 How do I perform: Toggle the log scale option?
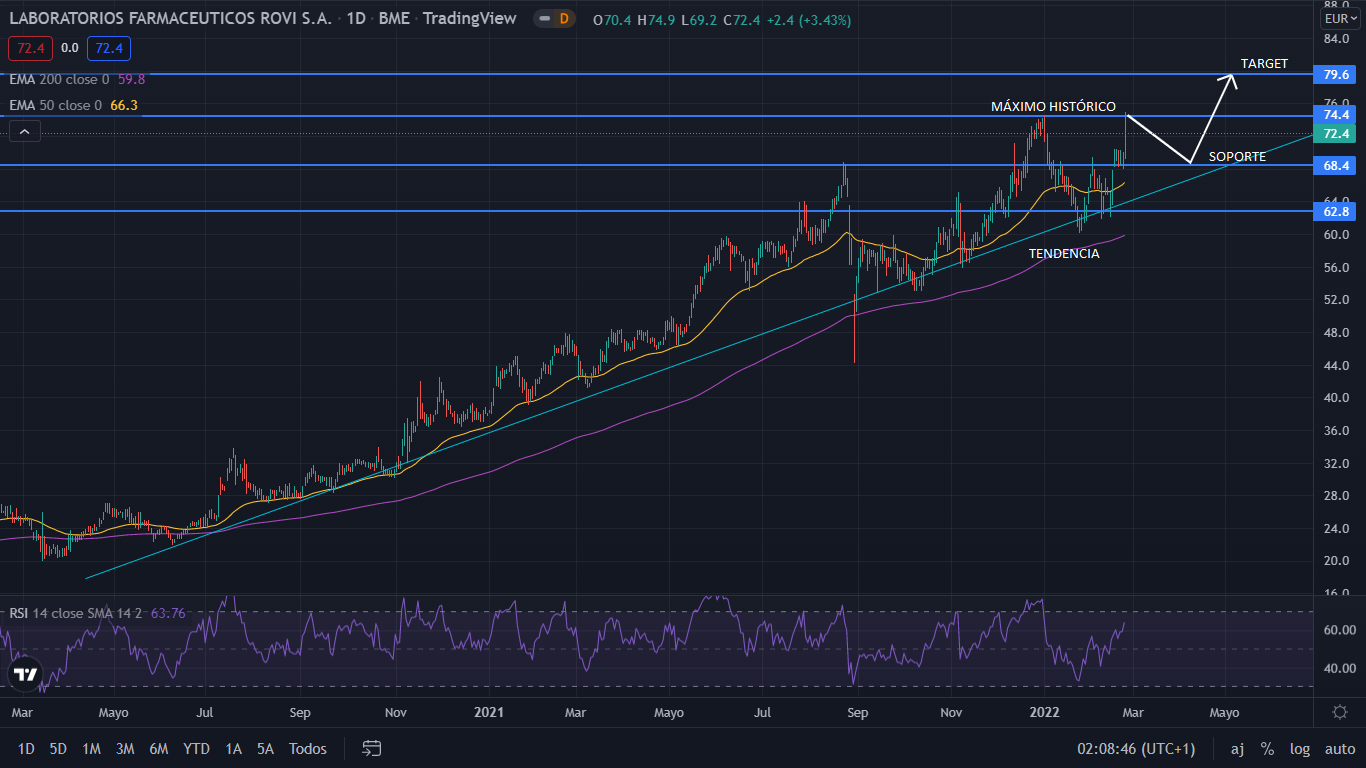1299,748
